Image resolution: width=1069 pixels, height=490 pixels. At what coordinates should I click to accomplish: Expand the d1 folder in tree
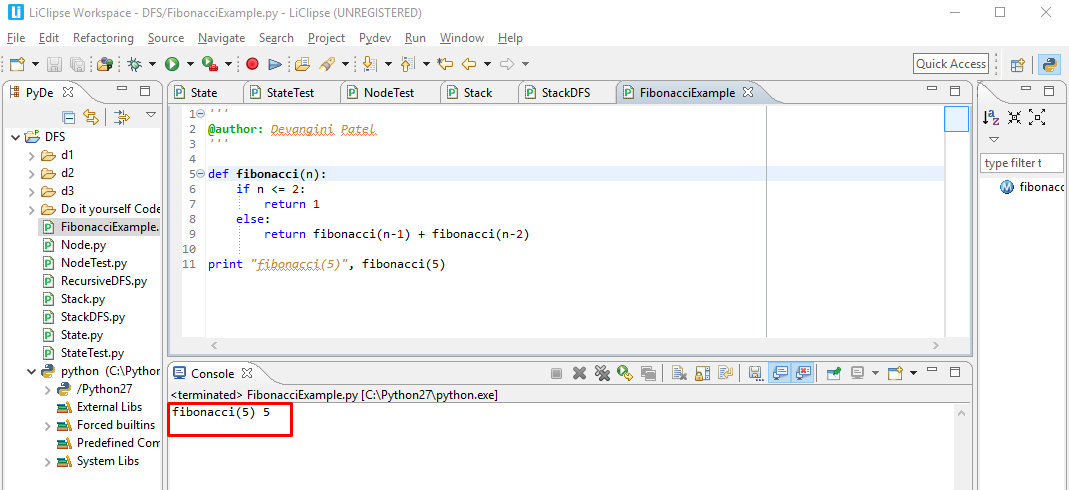(31, 155)
